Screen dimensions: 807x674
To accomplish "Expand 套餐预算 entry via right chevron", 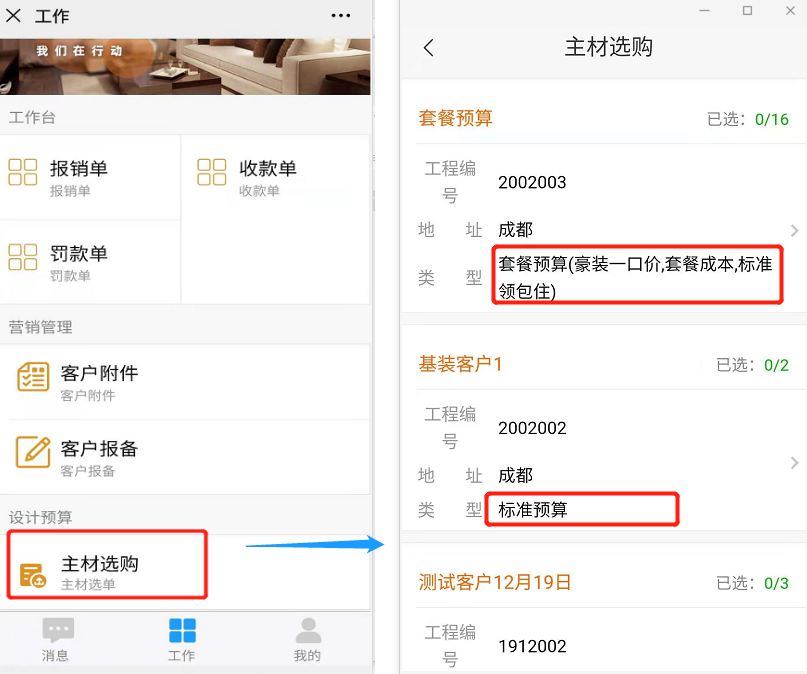I will (x=794, y=231).
